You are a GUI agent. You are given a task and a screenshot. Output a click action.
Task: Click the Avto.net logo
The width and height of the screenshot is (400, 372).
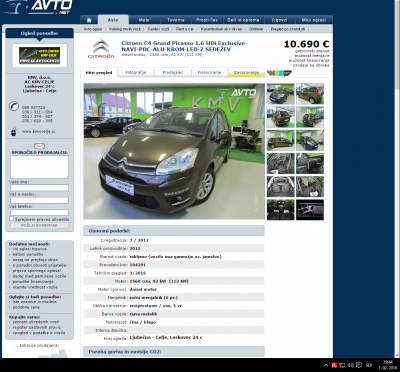38,7
